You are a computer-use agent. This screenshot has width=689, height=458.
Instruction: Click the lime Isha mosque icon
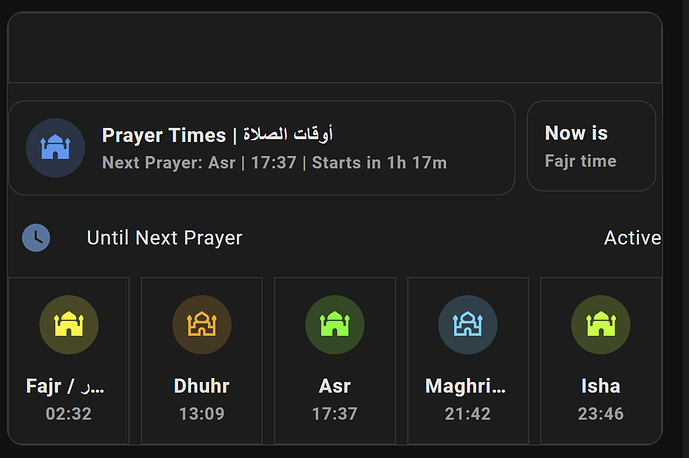[x=600, y=324]
